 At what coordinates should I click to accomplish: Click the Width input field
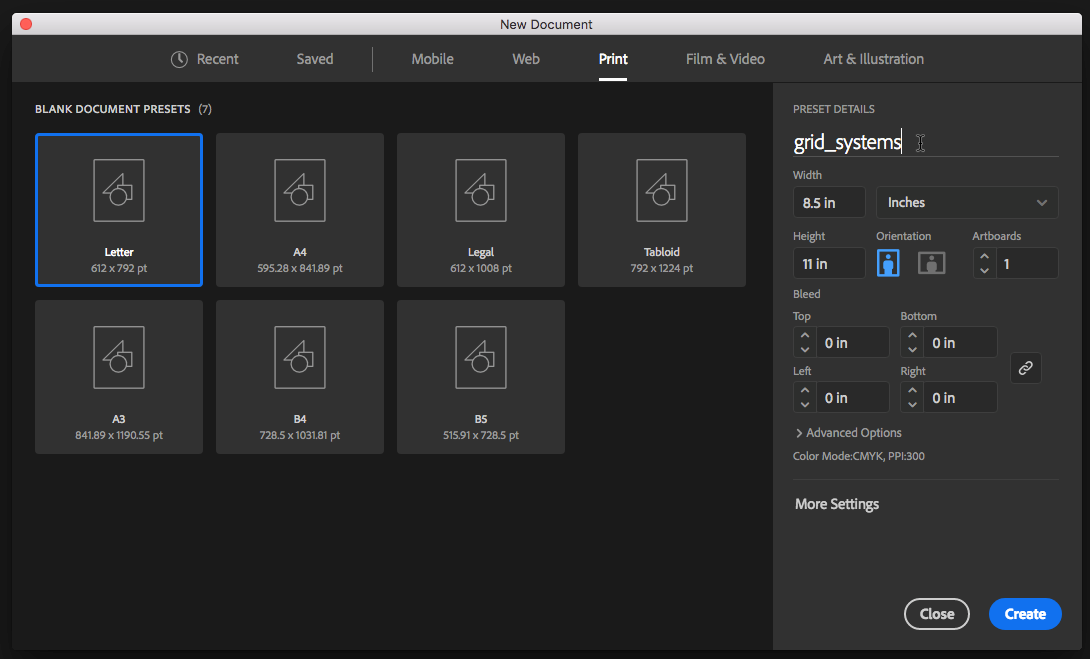(829, 202)
